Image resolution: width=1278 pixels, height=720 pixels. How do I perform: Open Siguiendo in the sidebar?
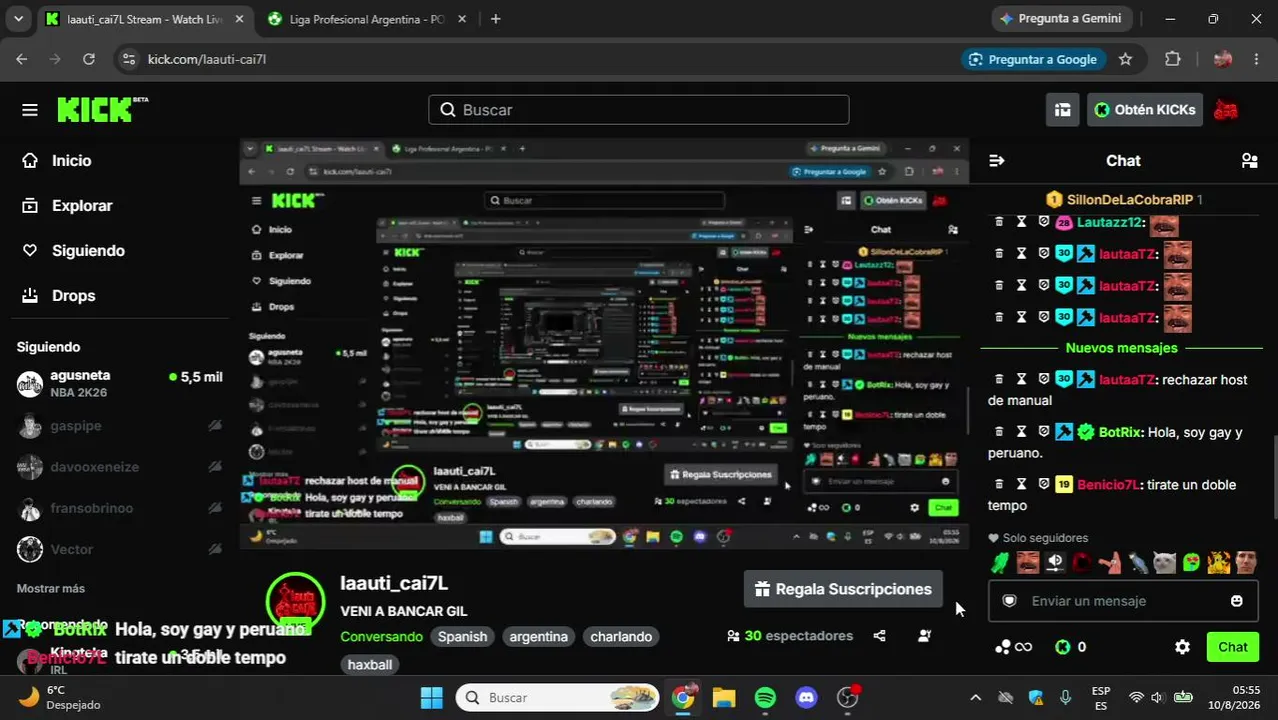tap(88, 250)
